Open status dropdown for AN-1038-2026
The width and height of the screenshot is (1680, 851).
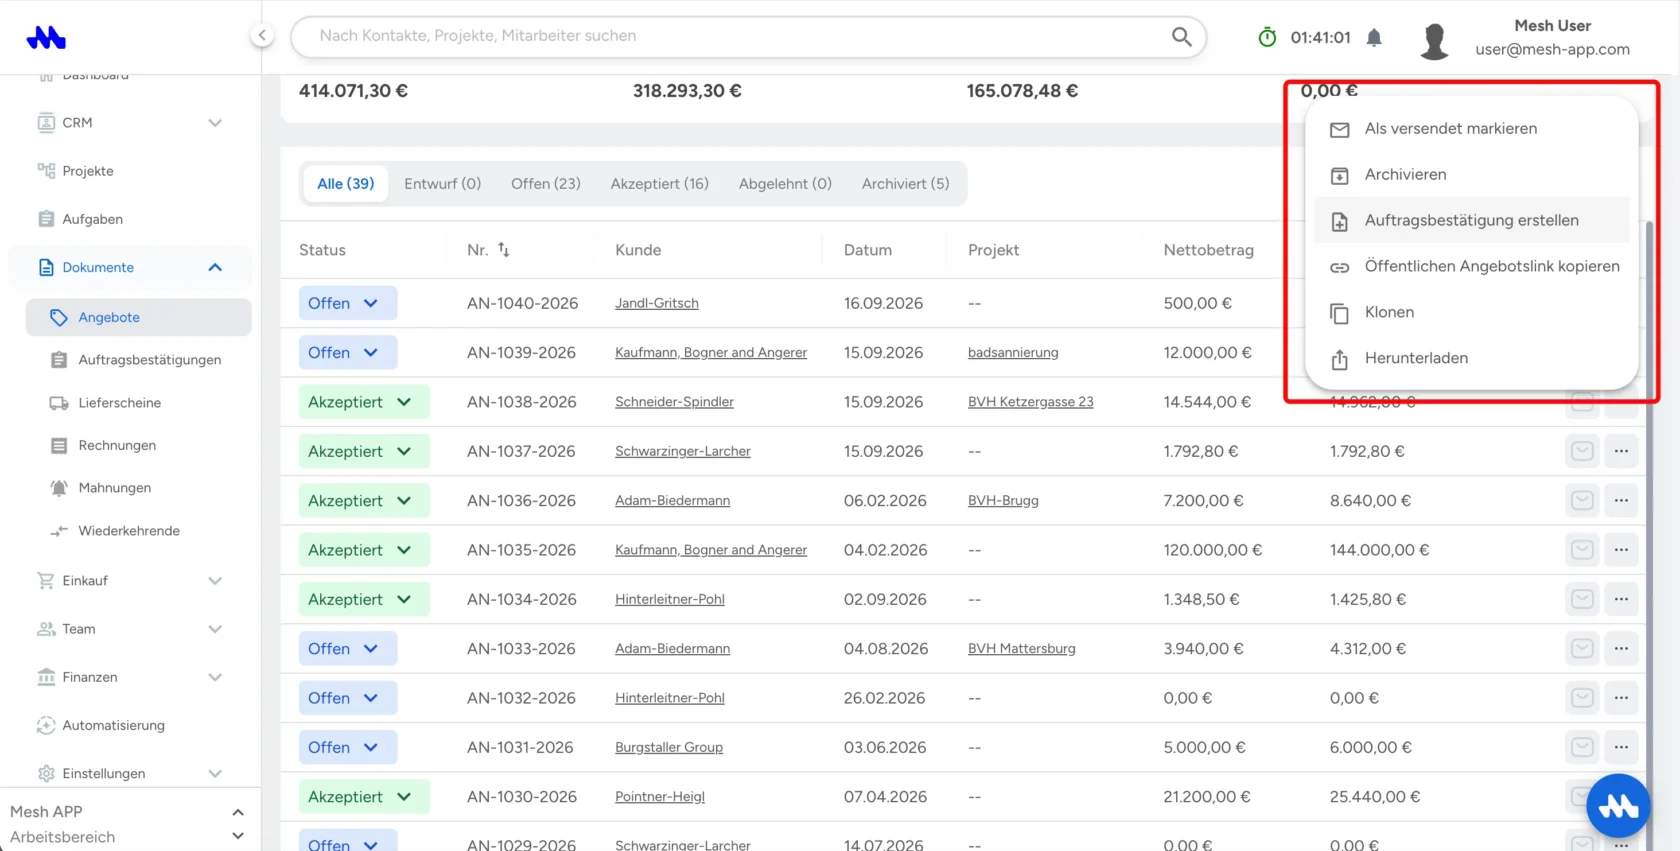364,402
